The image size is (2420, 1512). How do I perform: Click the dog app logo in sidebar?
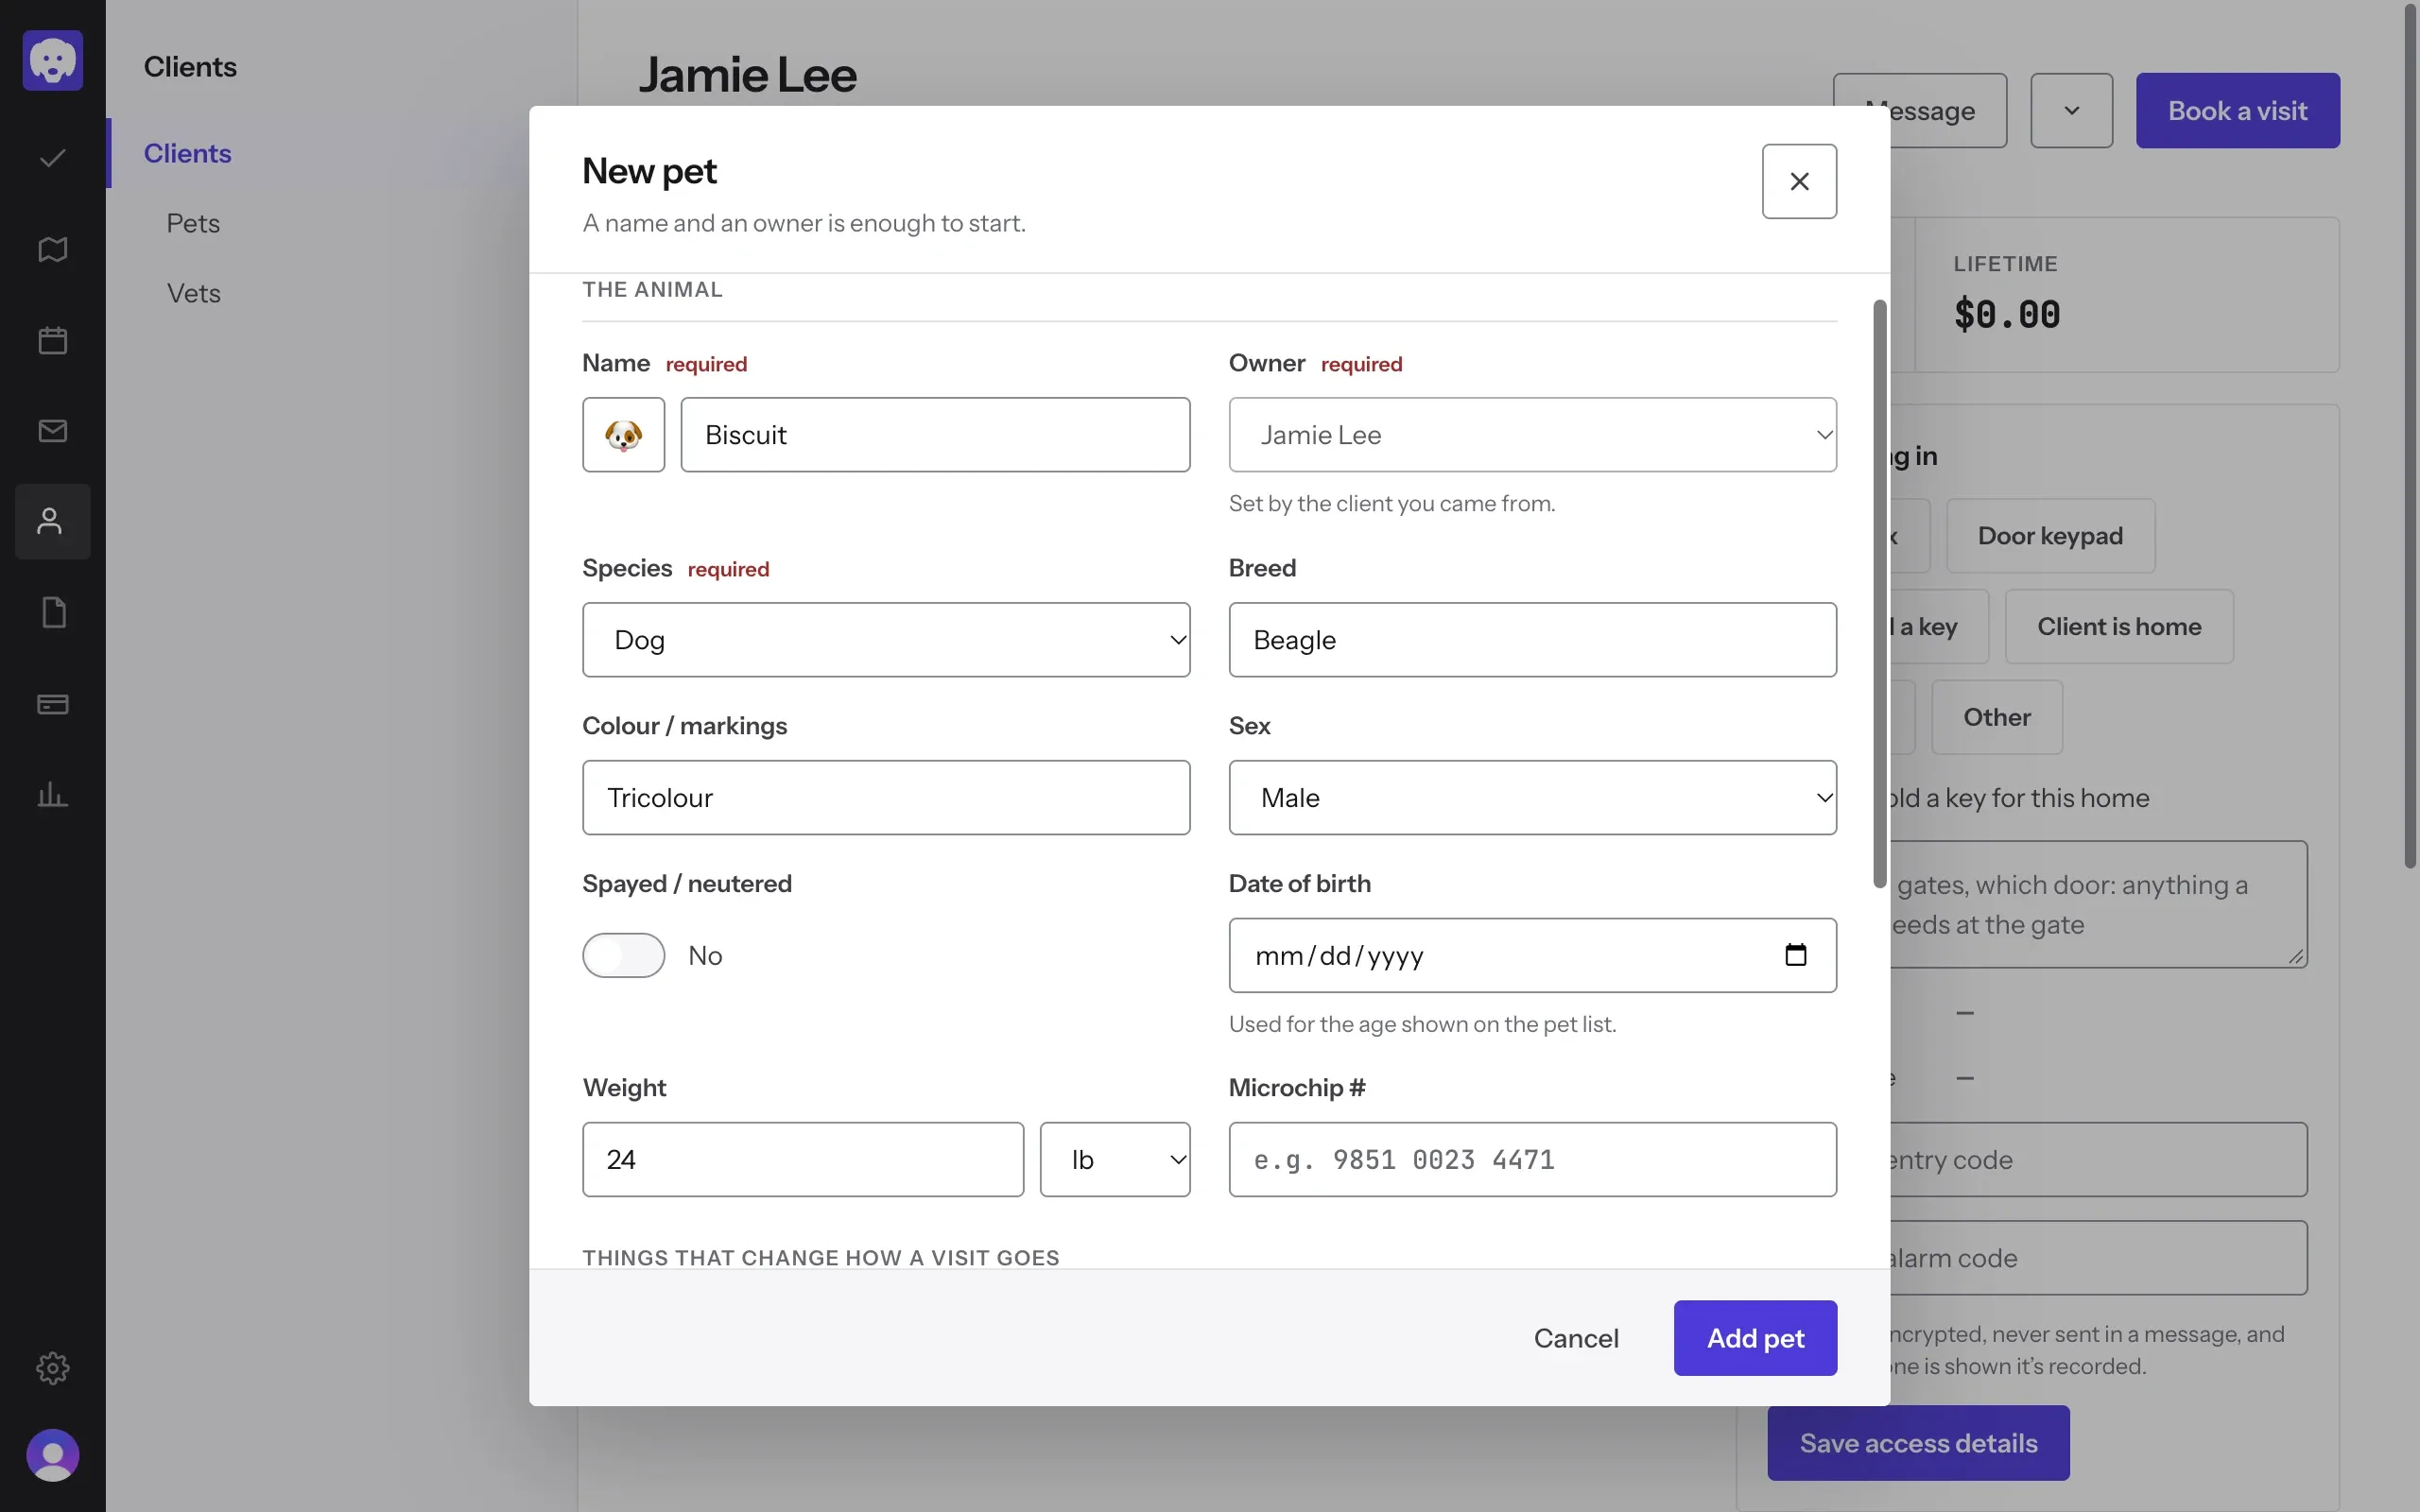click(52, 60)
